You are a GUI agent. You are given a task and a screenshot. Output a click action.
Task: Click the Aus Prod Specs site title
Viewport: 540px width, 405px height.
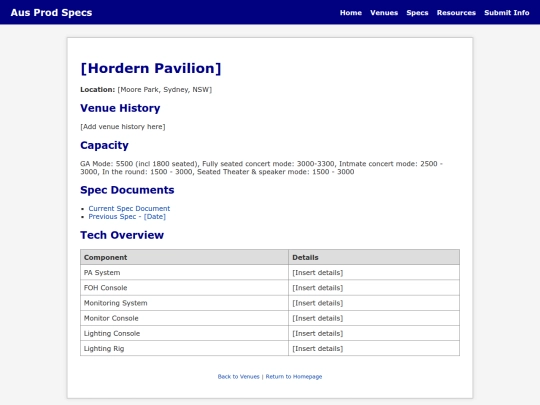point(51,13)
